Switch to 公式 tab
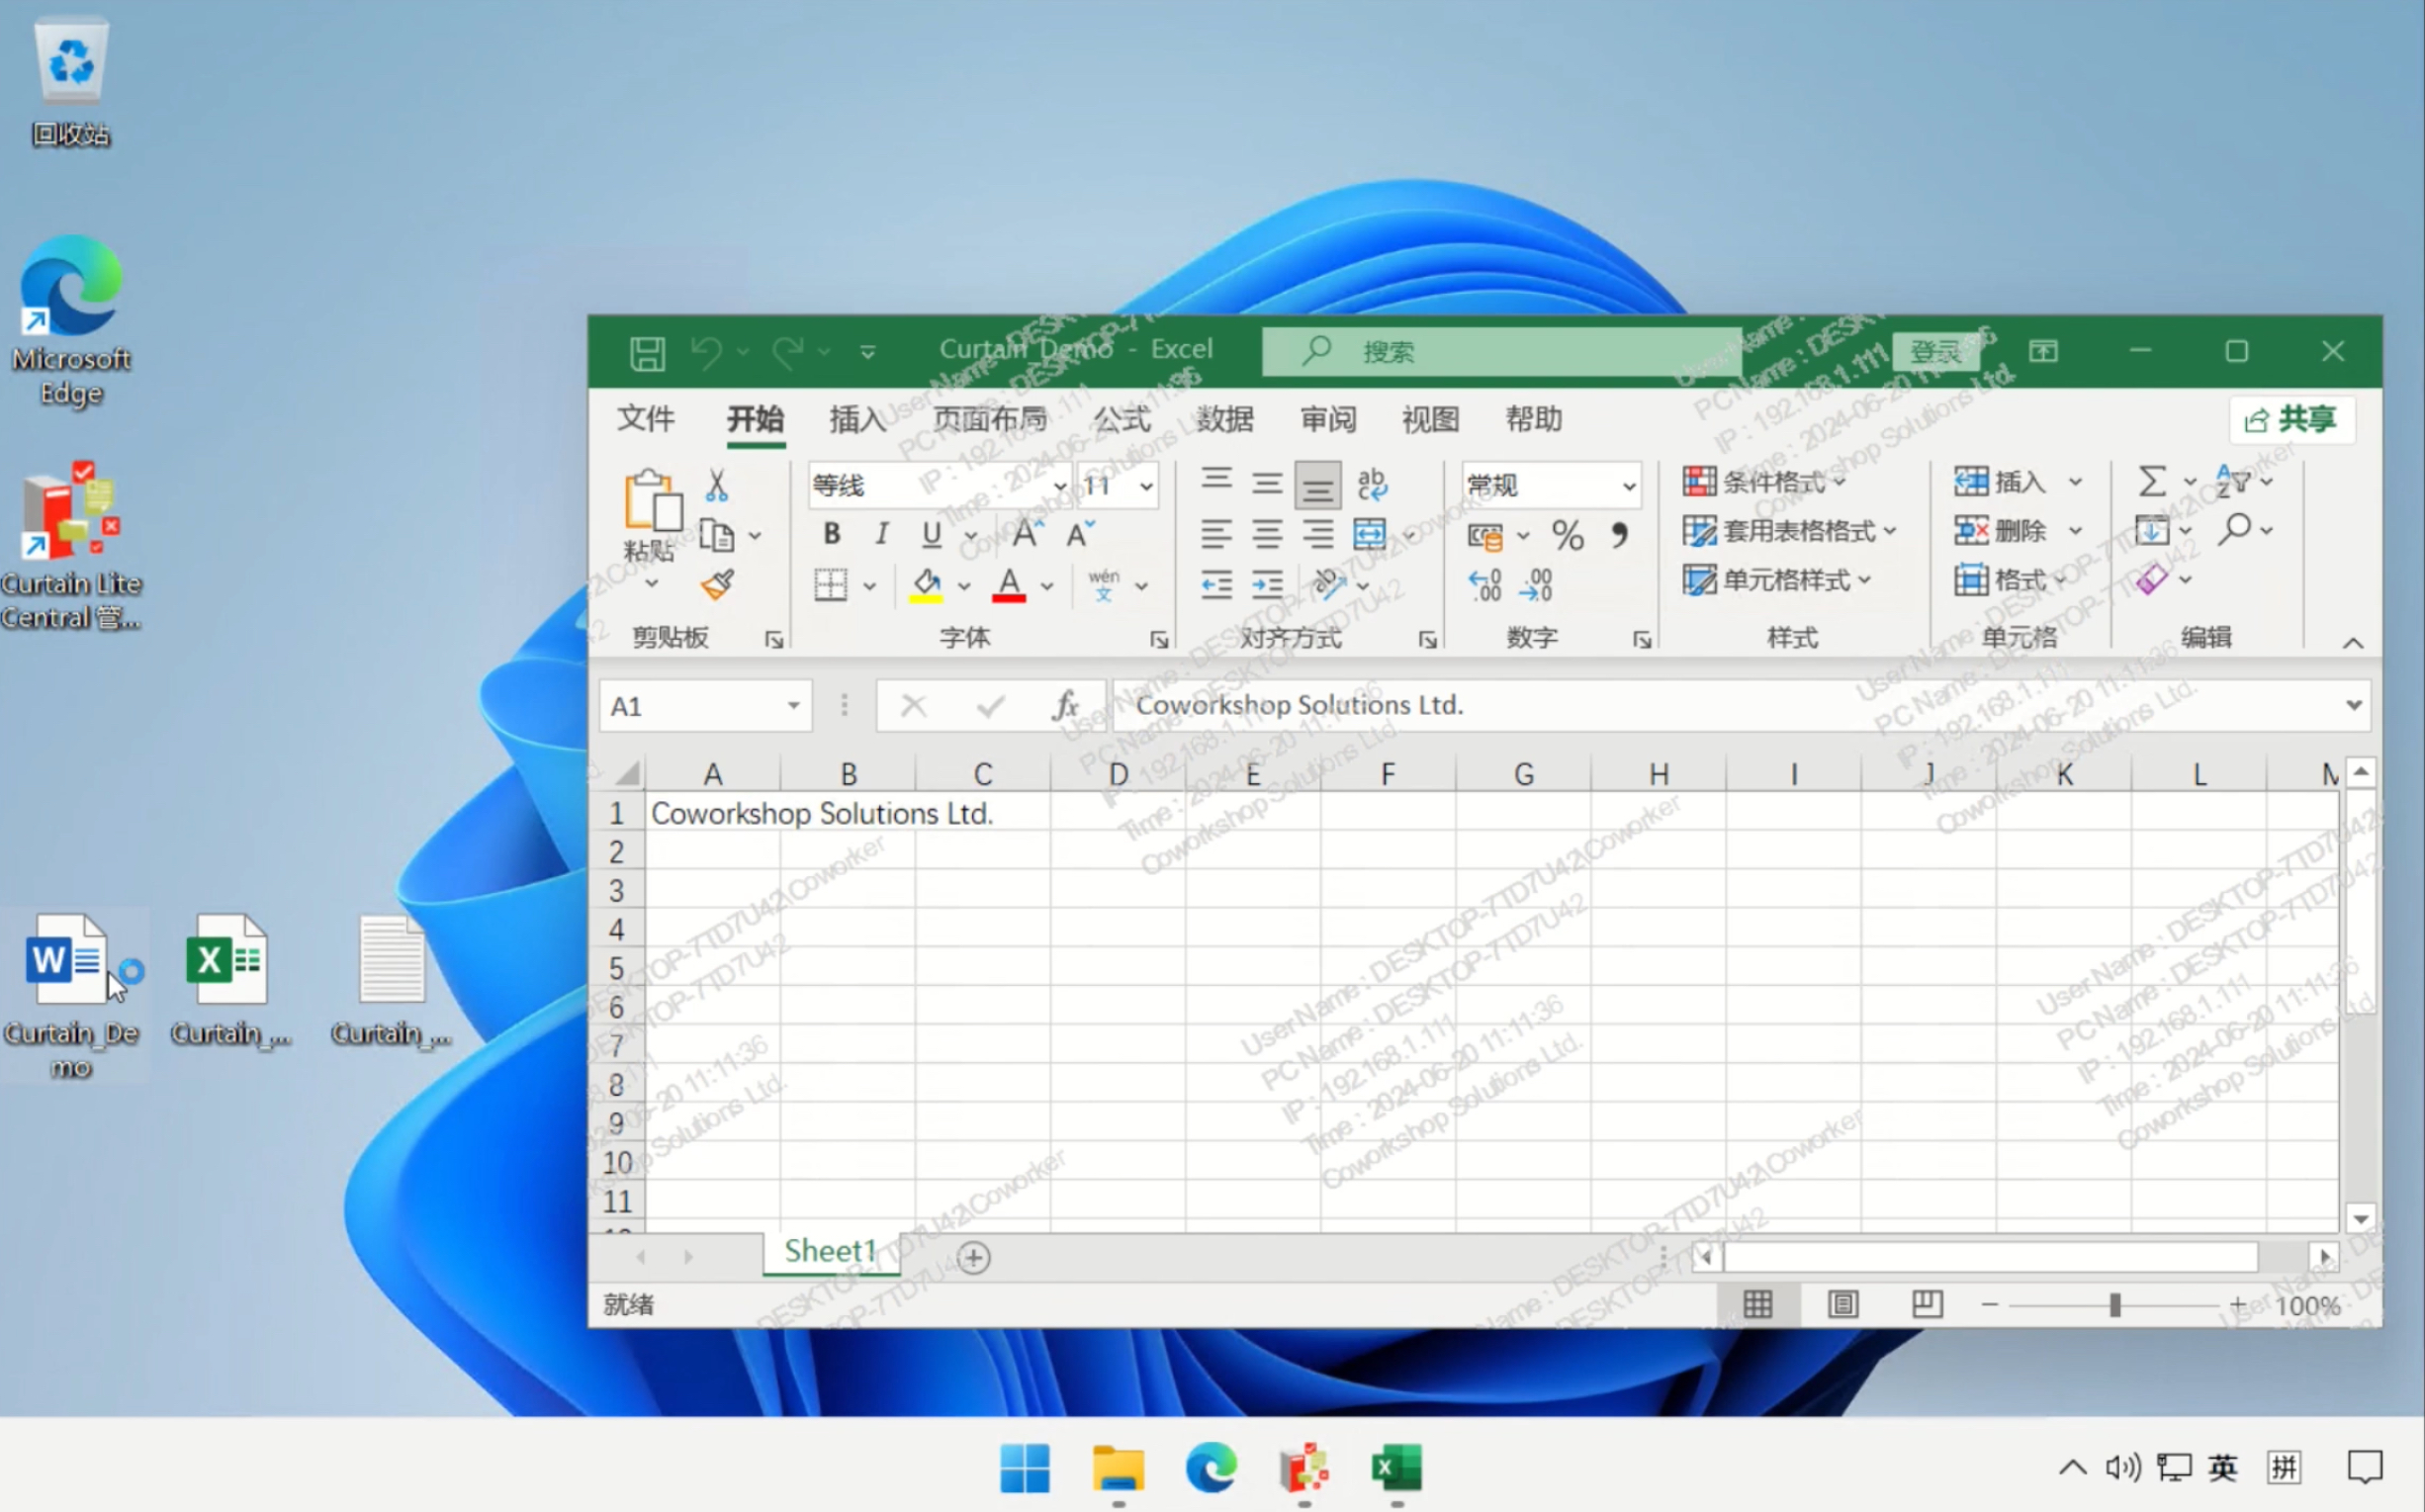2425x1512 pixels. pos(1122,419)
